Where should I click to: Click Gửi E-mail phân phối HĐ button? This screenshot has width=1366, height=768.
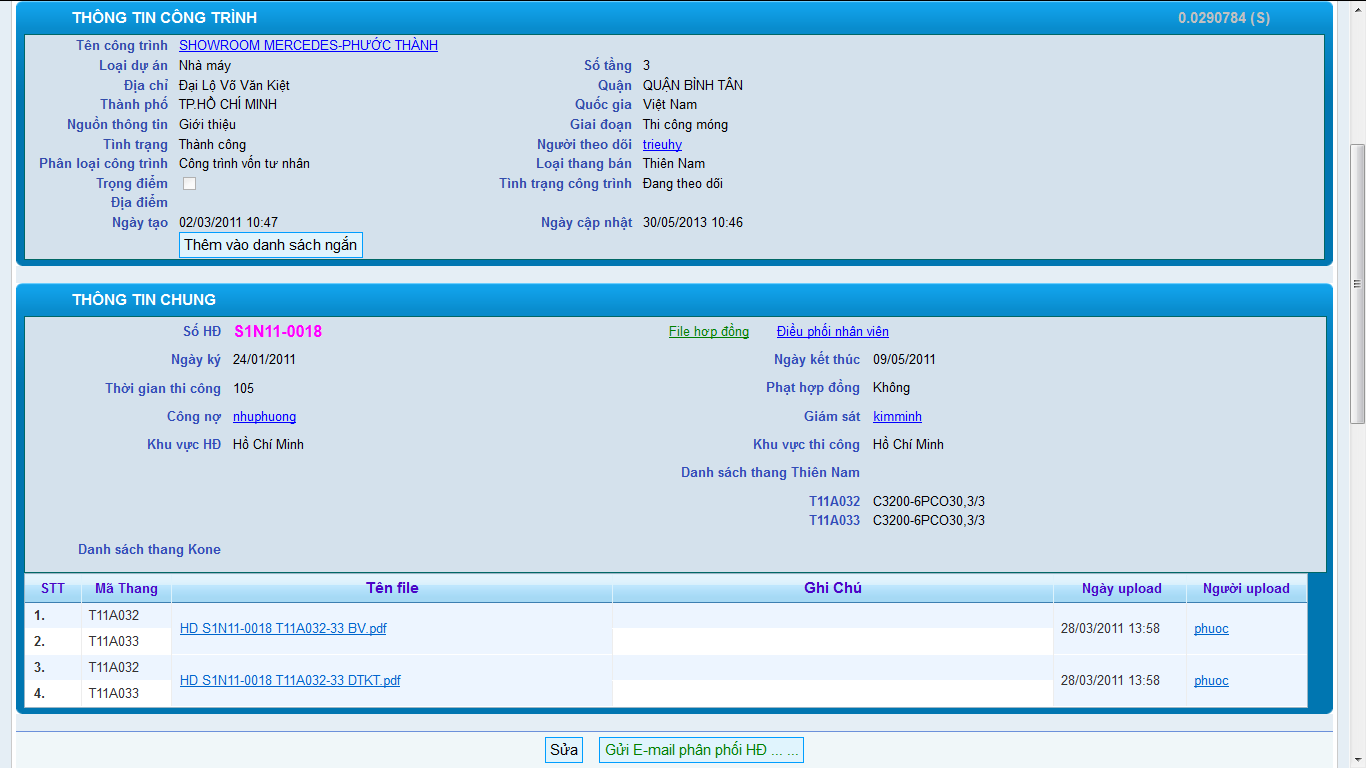(x=701, y=750)
